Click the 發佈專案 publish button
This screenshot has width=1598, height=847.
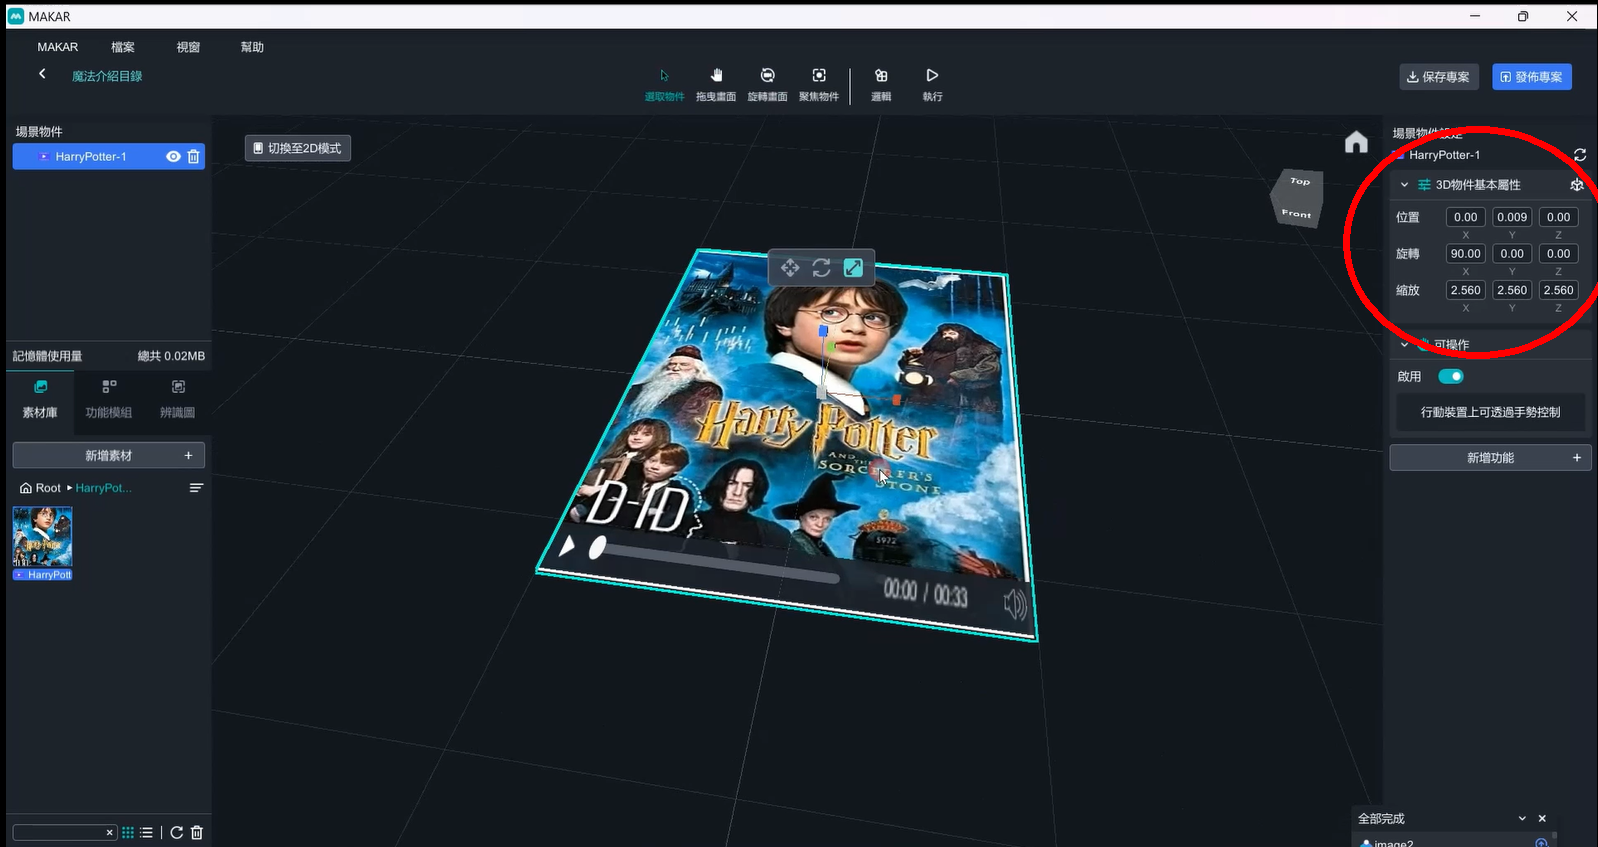tap(1531, 77)
